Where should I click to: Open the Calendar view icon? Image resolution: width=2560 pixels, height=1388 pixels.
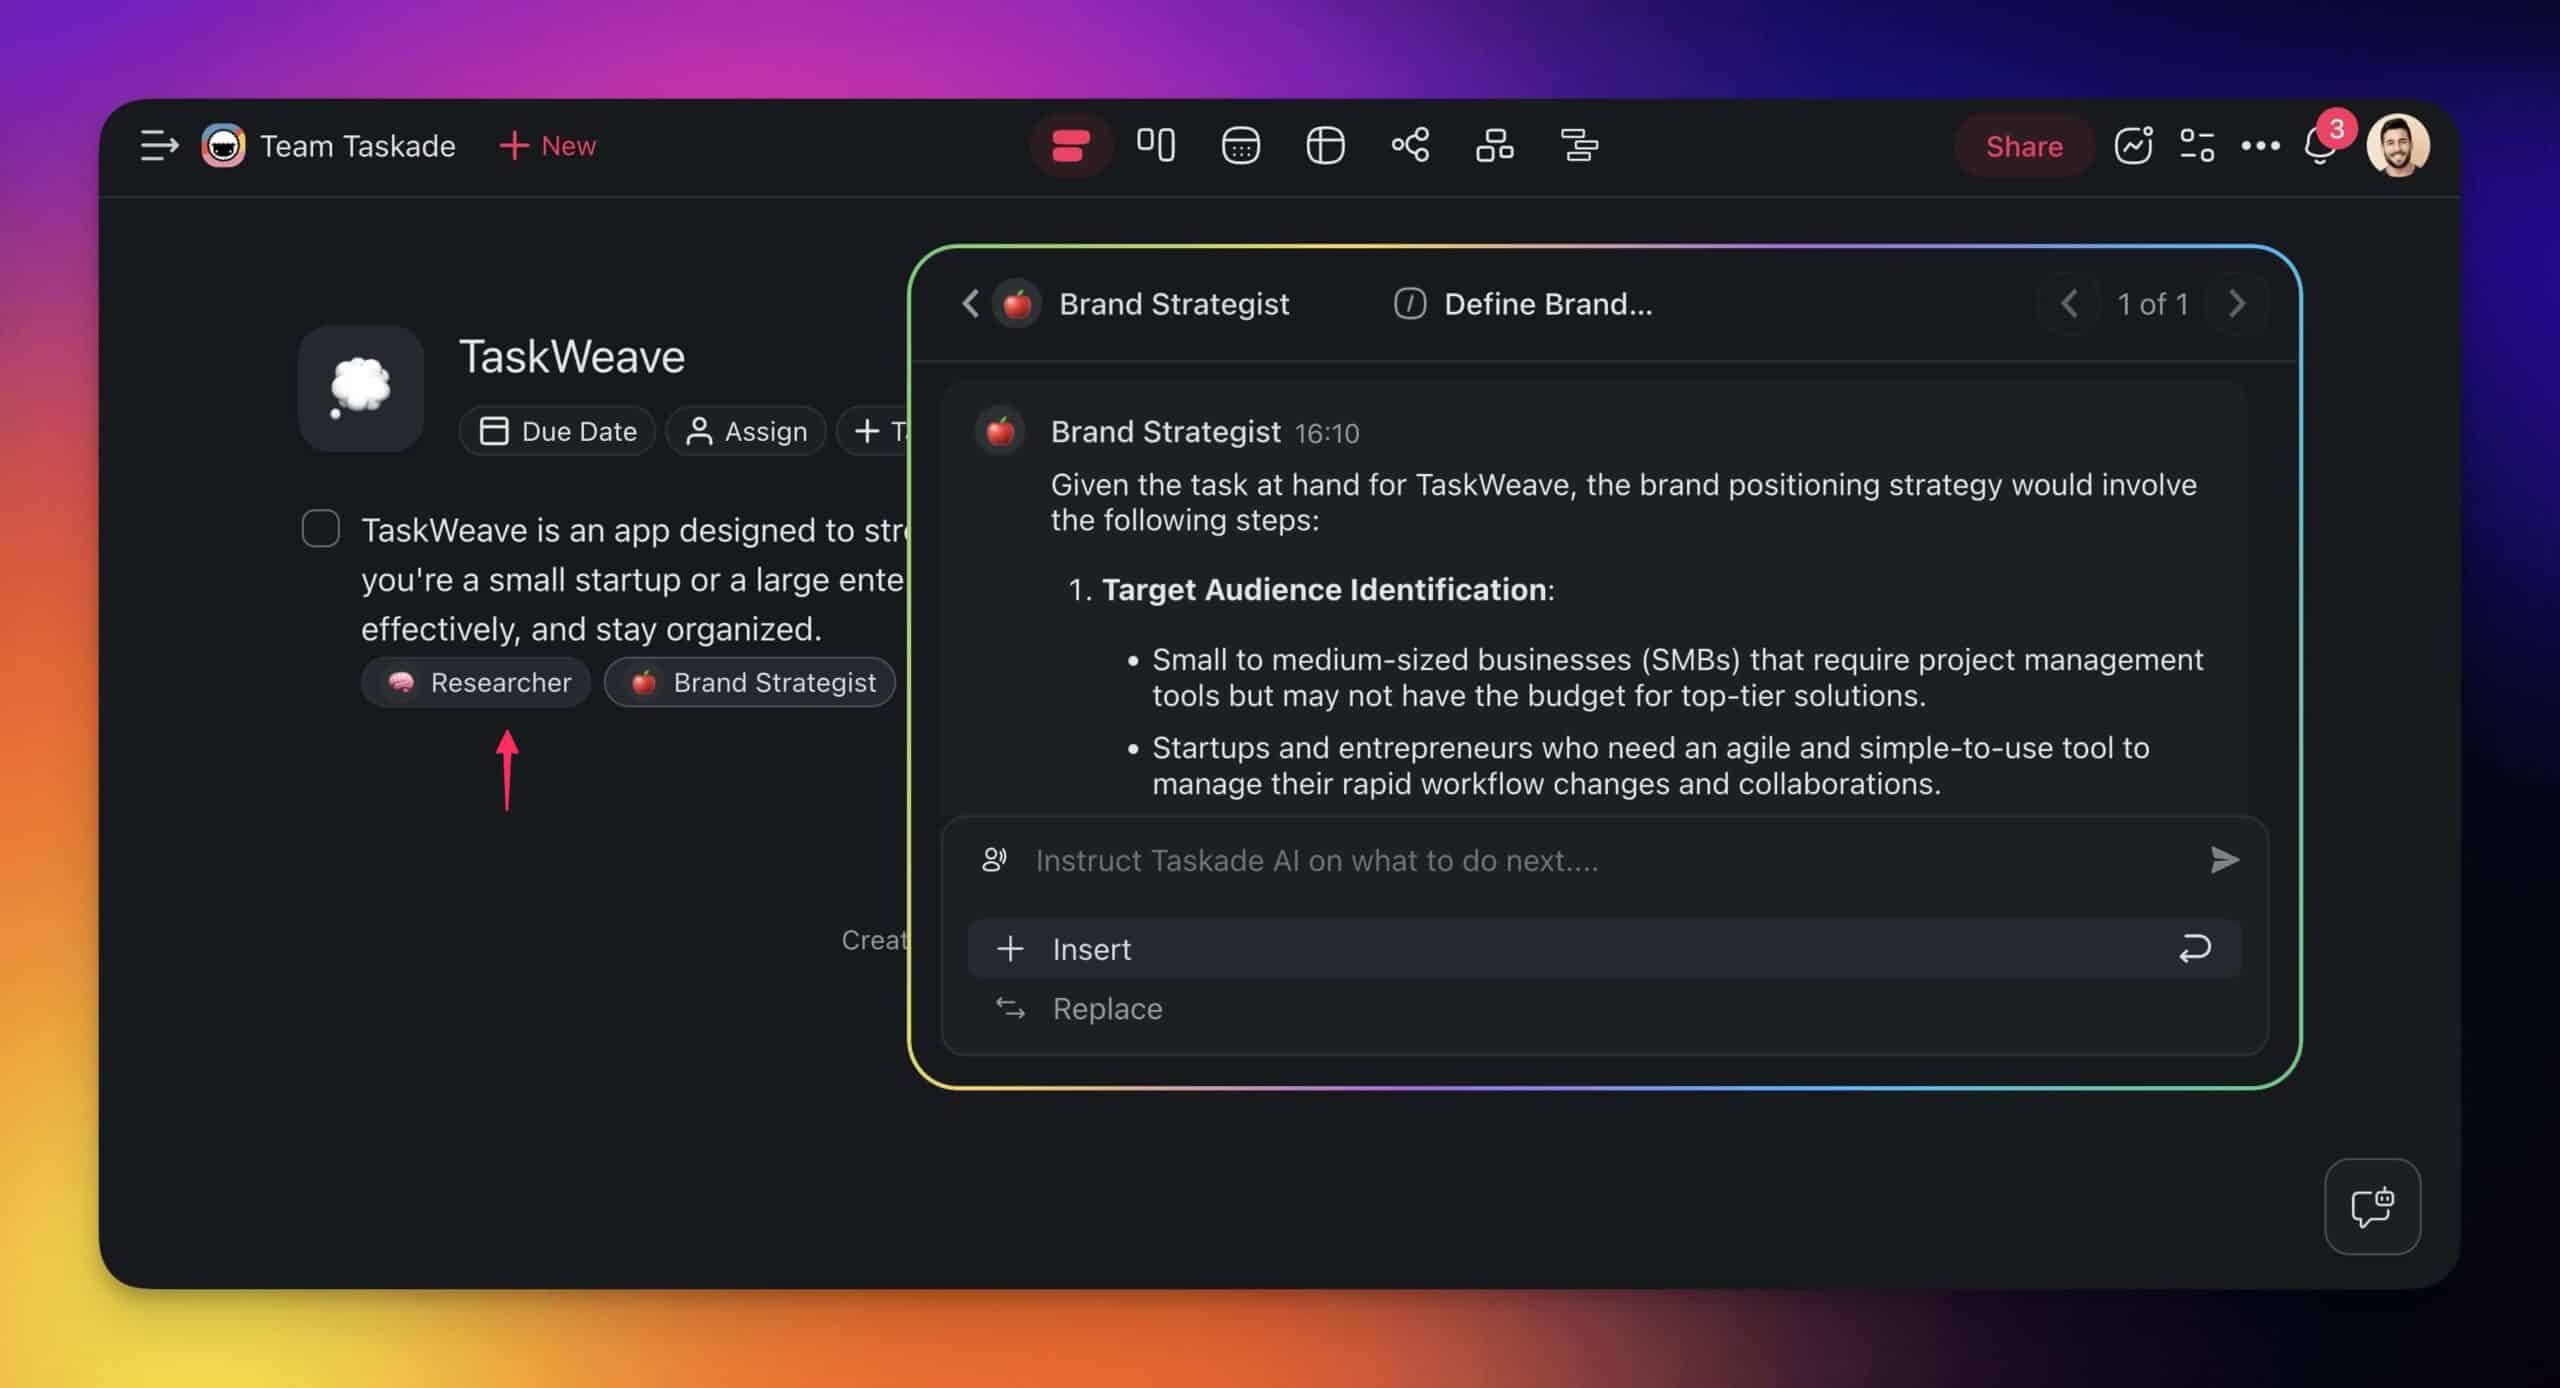(x=1240, y=146)
